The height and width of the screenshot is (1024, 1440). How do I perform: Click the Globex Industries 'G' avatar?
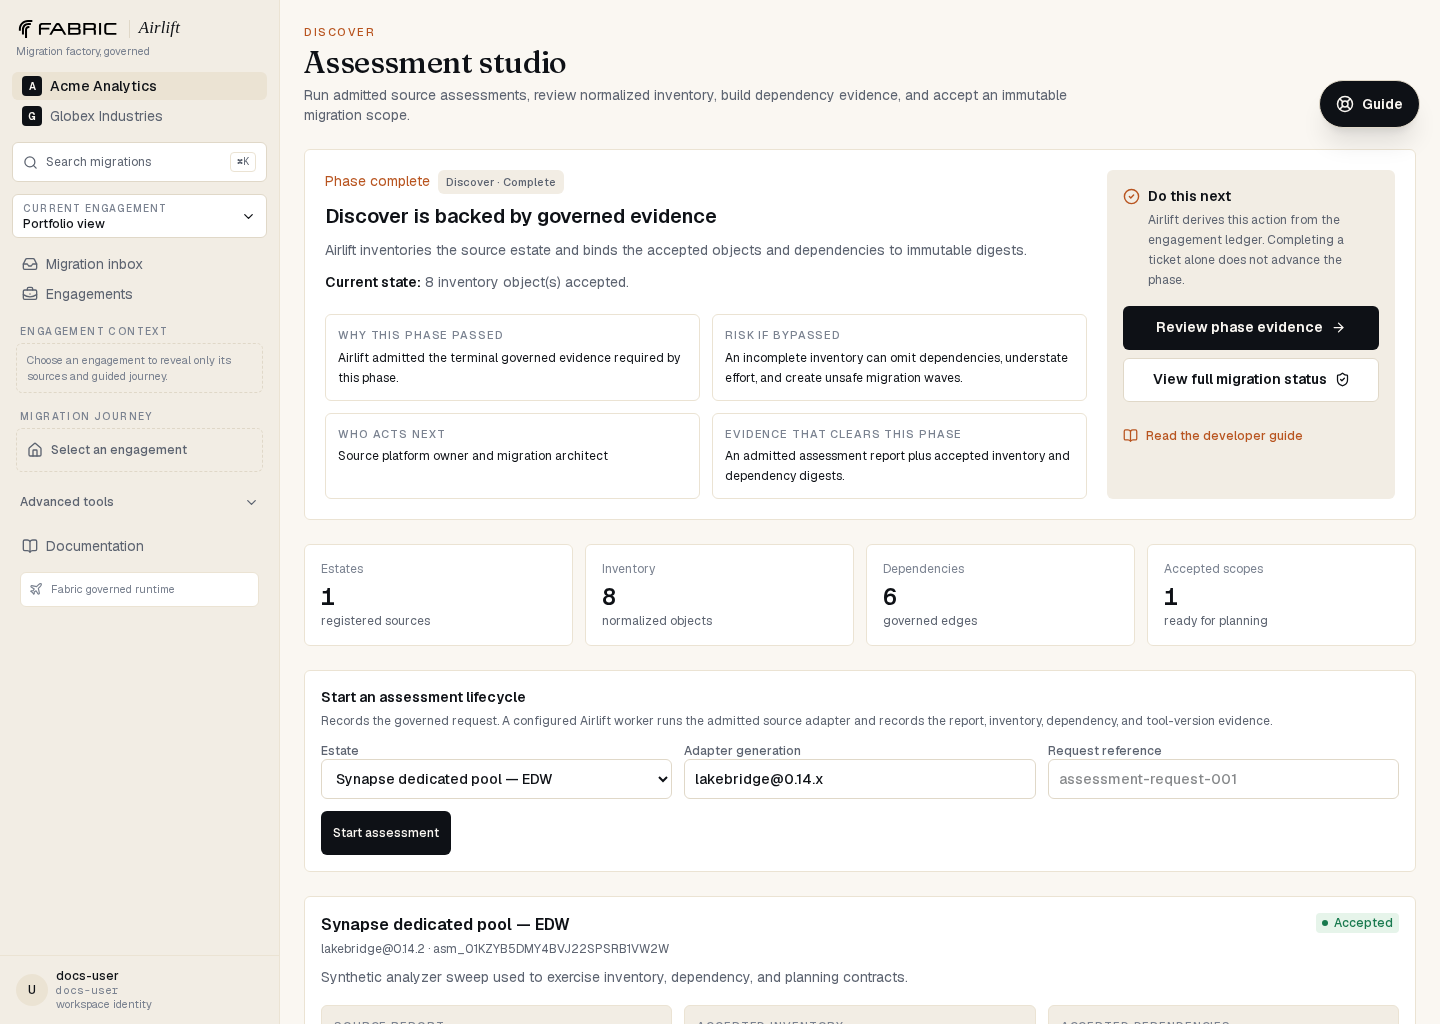pyautogui.click(x=32, y=116)
